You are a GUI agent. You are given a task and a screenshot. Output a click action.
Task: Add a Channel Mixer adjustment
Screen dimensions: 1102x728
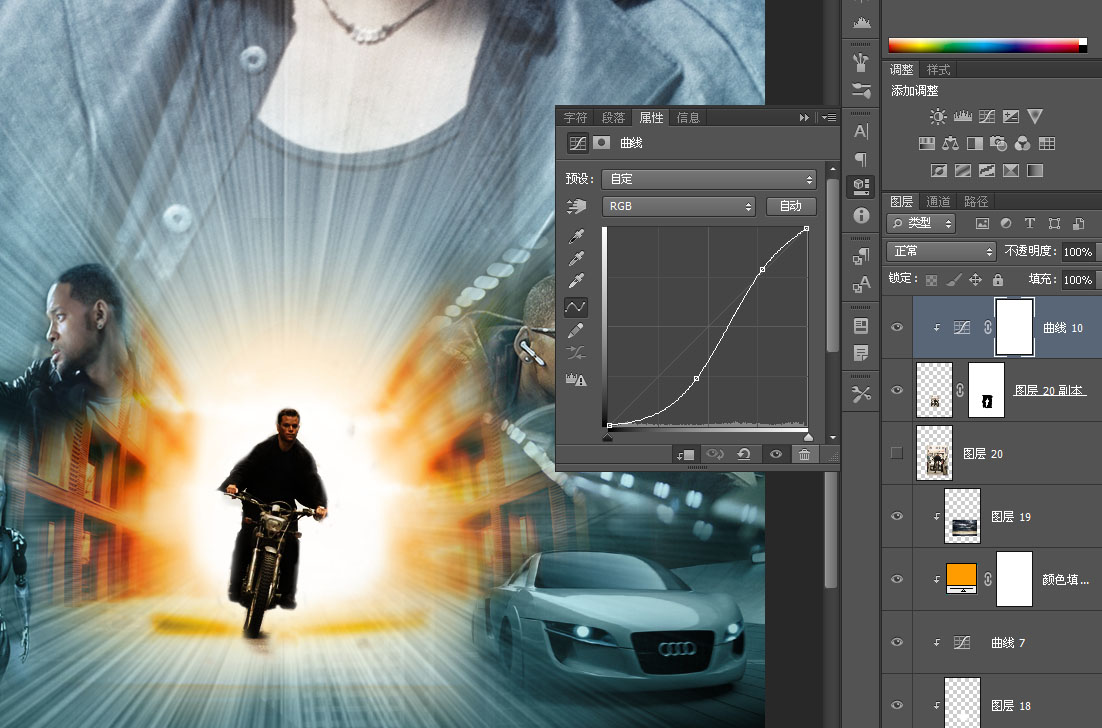[x=1023, y=143]
